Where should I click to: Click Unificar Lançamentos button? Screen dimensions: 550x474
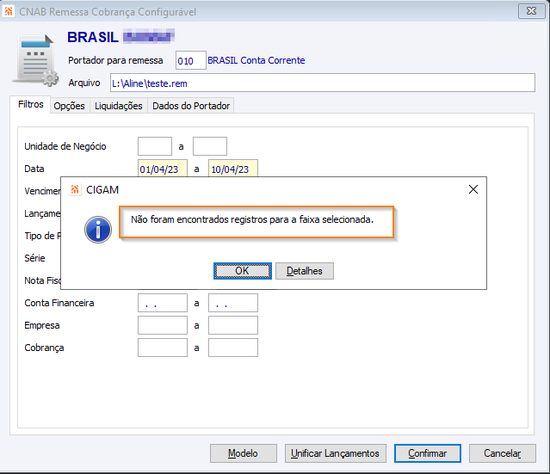335,453
